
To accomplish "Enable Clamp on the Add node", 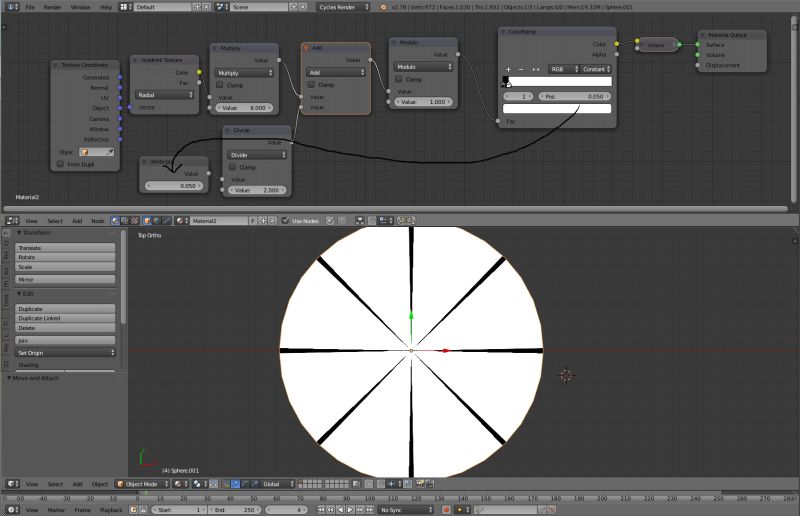I will [x=311, y=85].
